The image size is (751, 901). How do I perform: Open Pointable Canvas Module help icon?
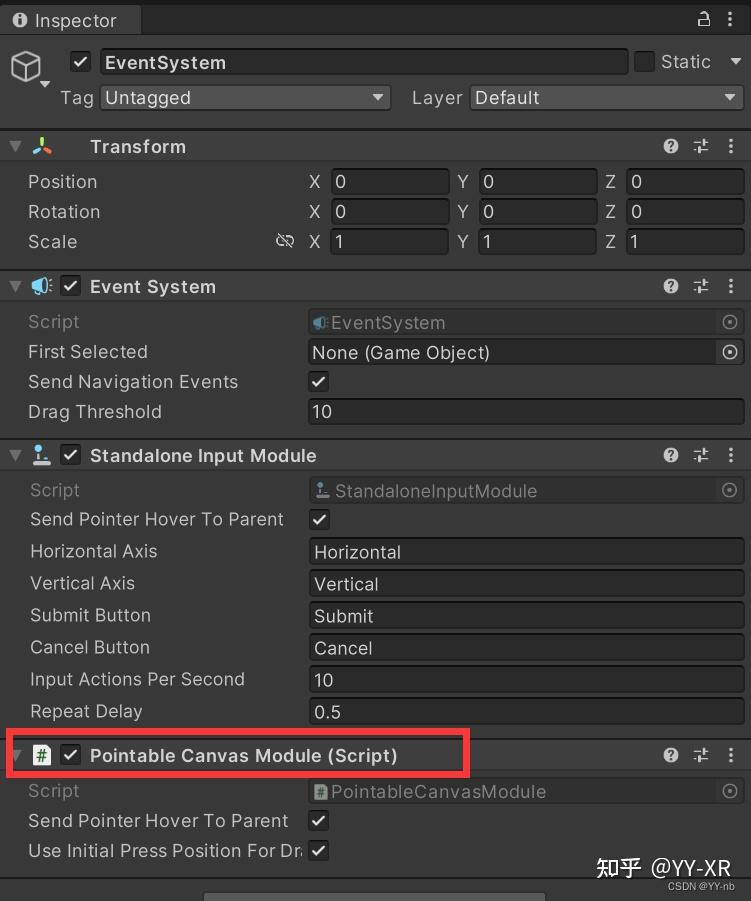(671, 755)
